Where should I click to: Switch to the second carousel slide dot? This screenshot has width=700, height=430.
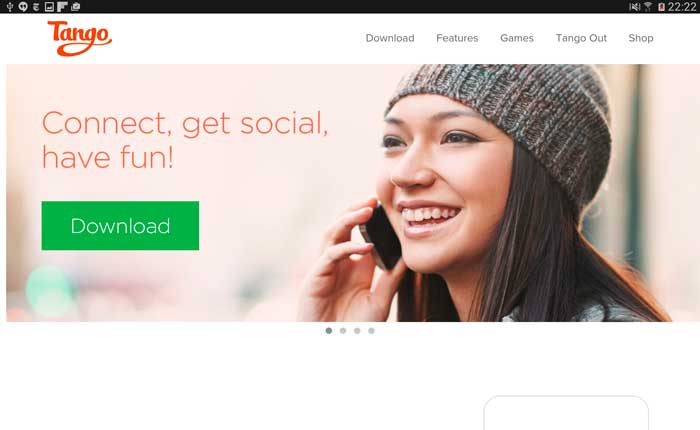pos(343,330)
